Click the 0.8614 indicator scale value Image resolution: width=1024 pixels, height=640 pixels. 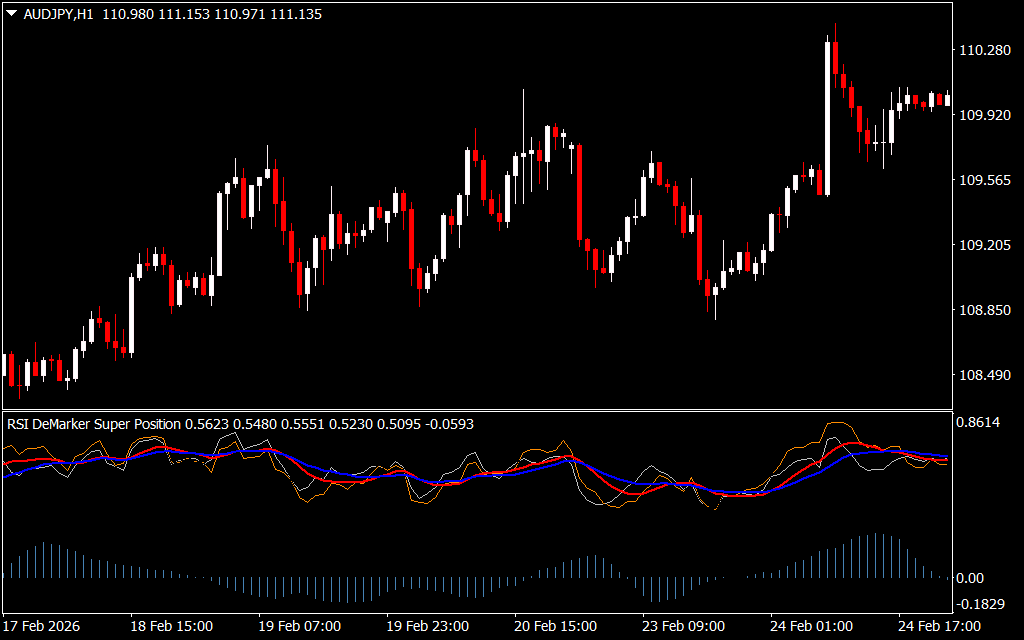tap(980, 424)
